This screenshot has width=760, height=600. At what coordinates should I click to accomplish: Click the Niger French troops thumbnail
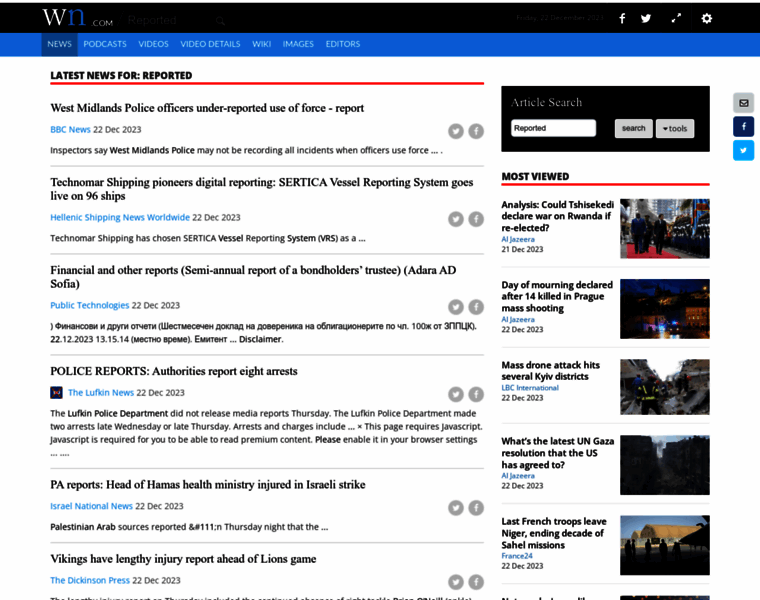click(665, 545)
